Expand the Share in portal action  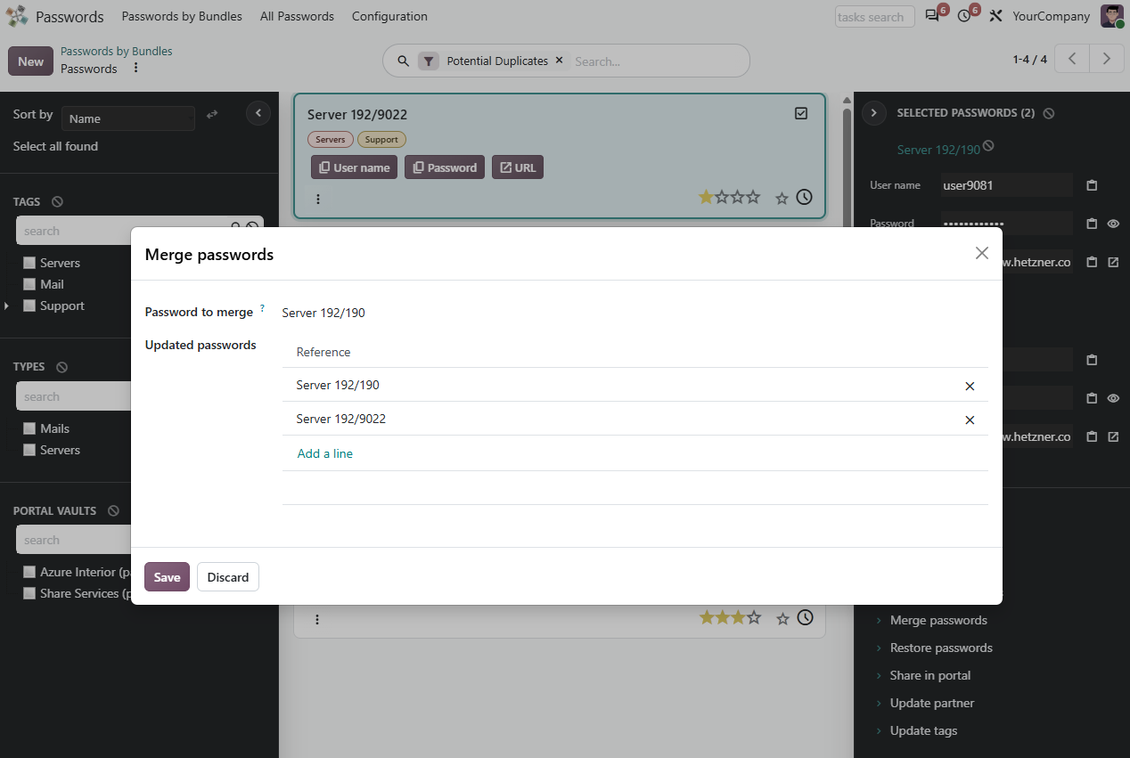click(930, 675)
